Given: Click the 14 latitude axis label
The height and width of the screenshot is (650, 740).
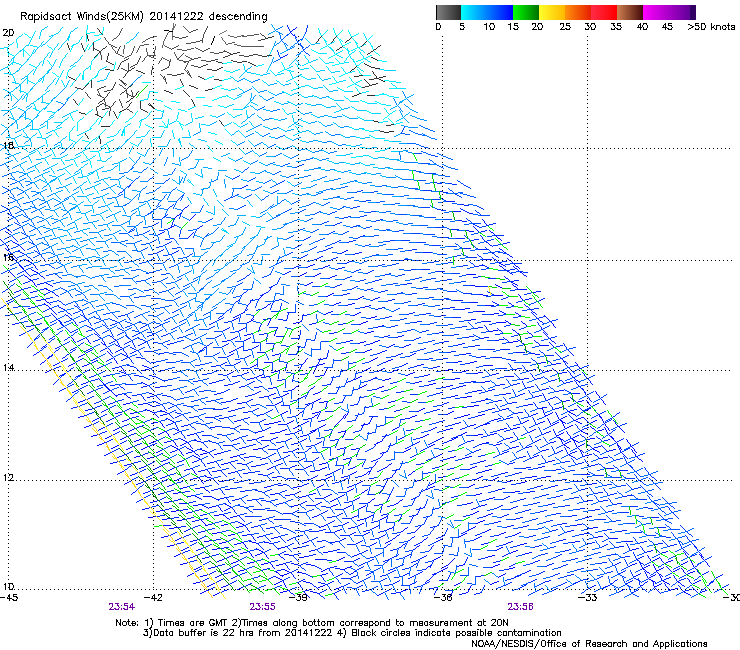Looking at the screenshot, I should point(8,367).
